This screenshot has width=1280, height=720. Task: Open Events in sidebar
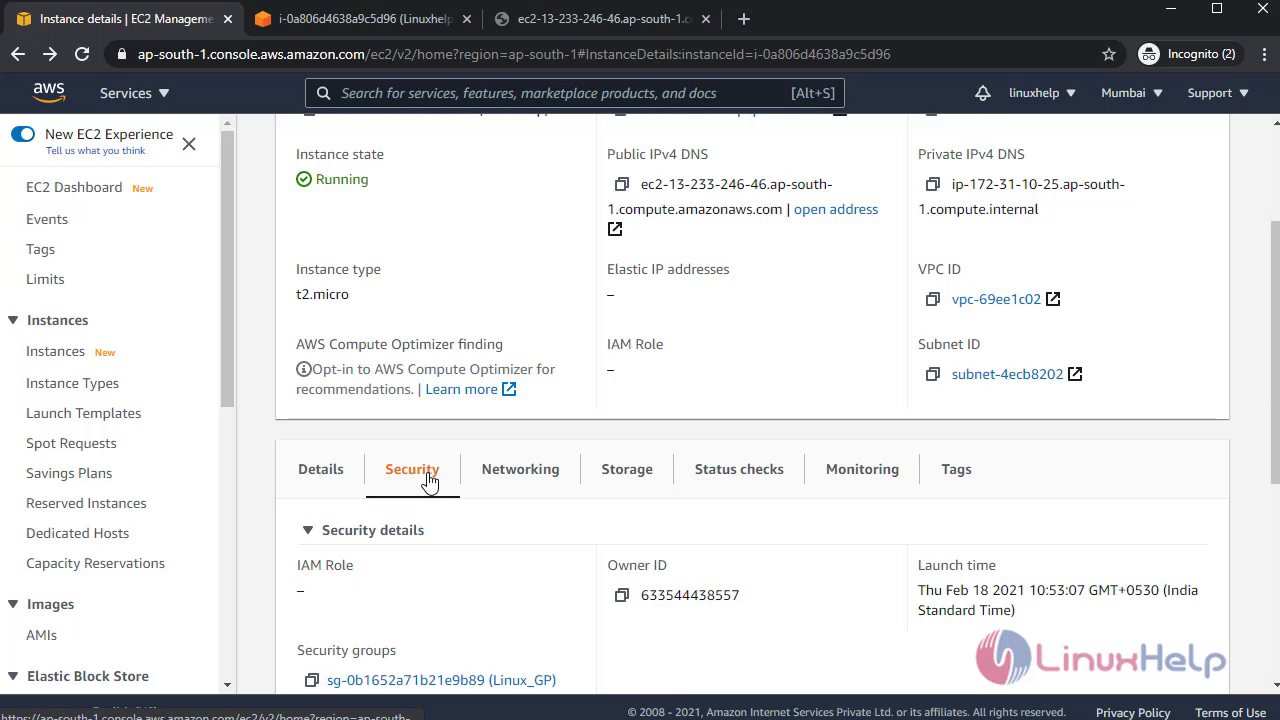coord(47,219)
